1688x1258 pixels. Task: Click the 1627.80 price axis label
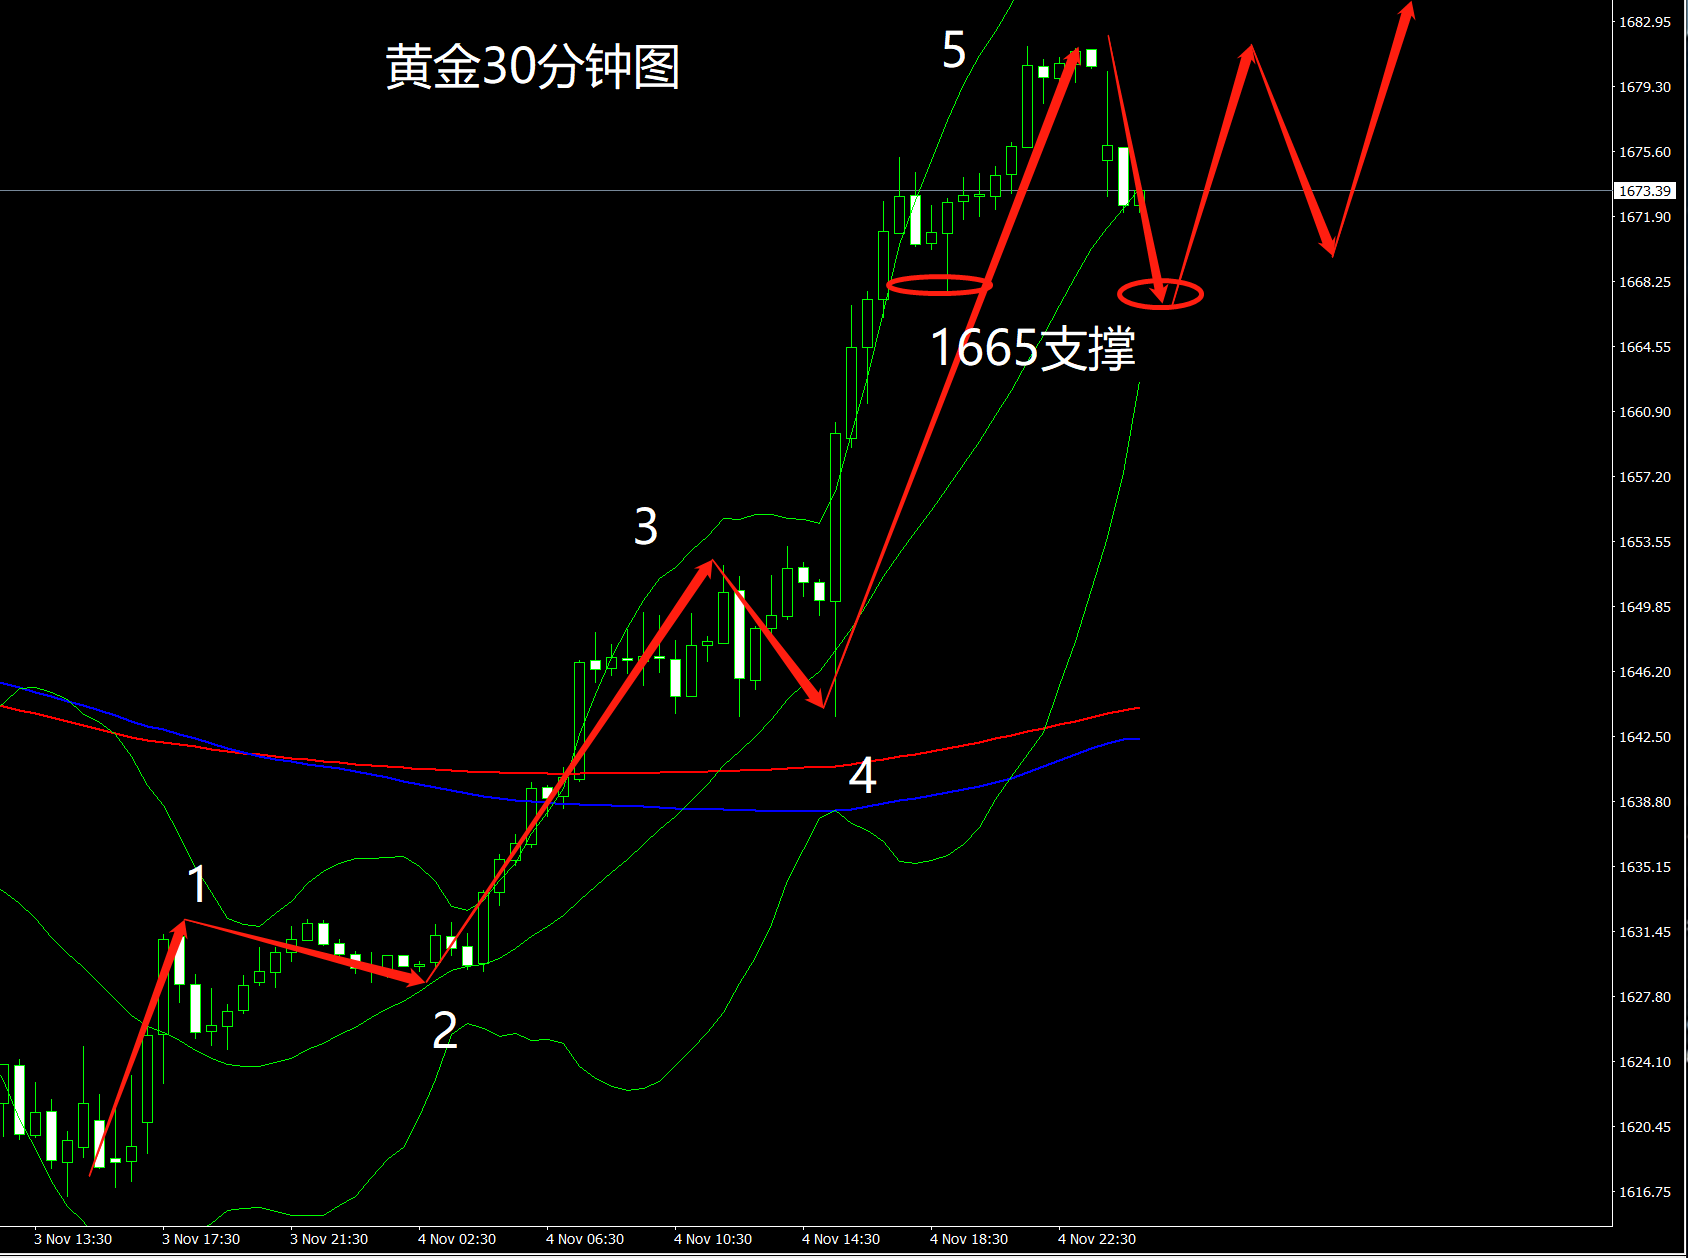1645,997
